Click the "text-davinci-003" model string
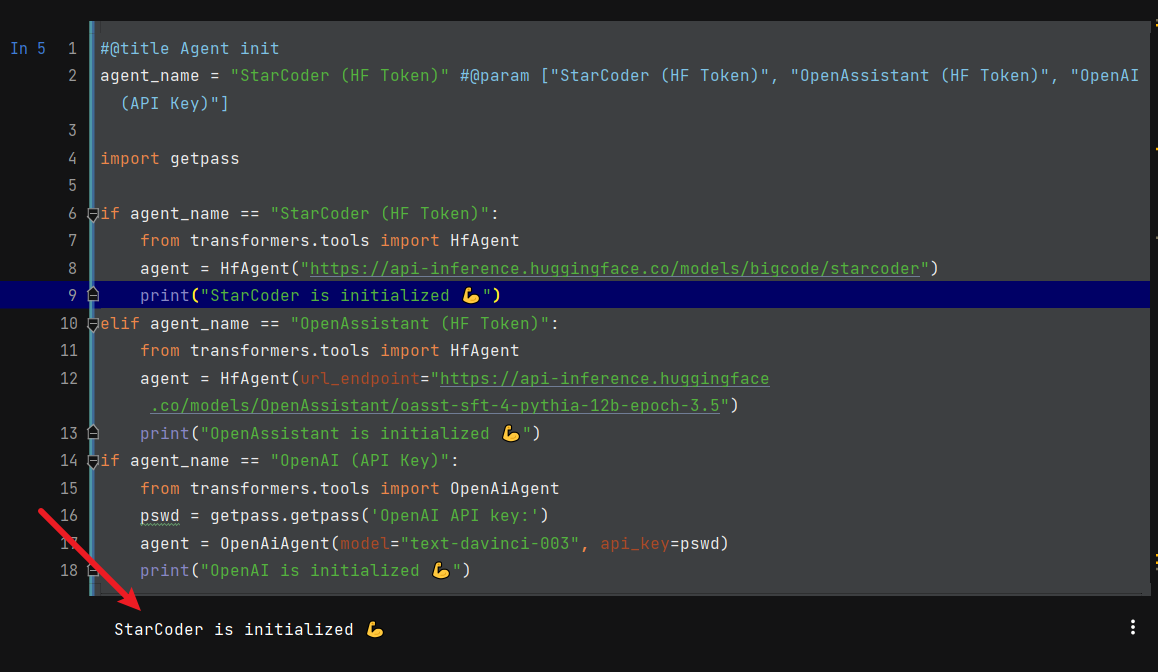The image size is (1158, 672). pyautogui.click(x=490, y=544)
